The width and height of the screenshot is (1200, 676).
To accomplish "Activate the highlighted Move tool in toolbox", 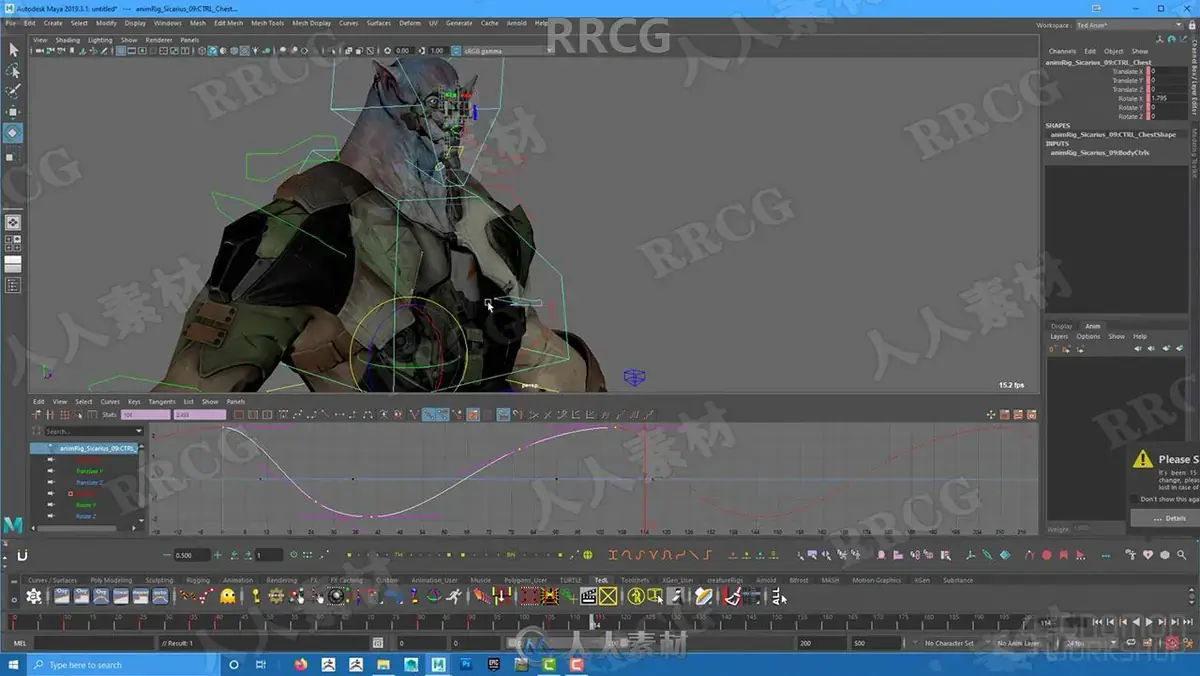I will pos(13,132).
